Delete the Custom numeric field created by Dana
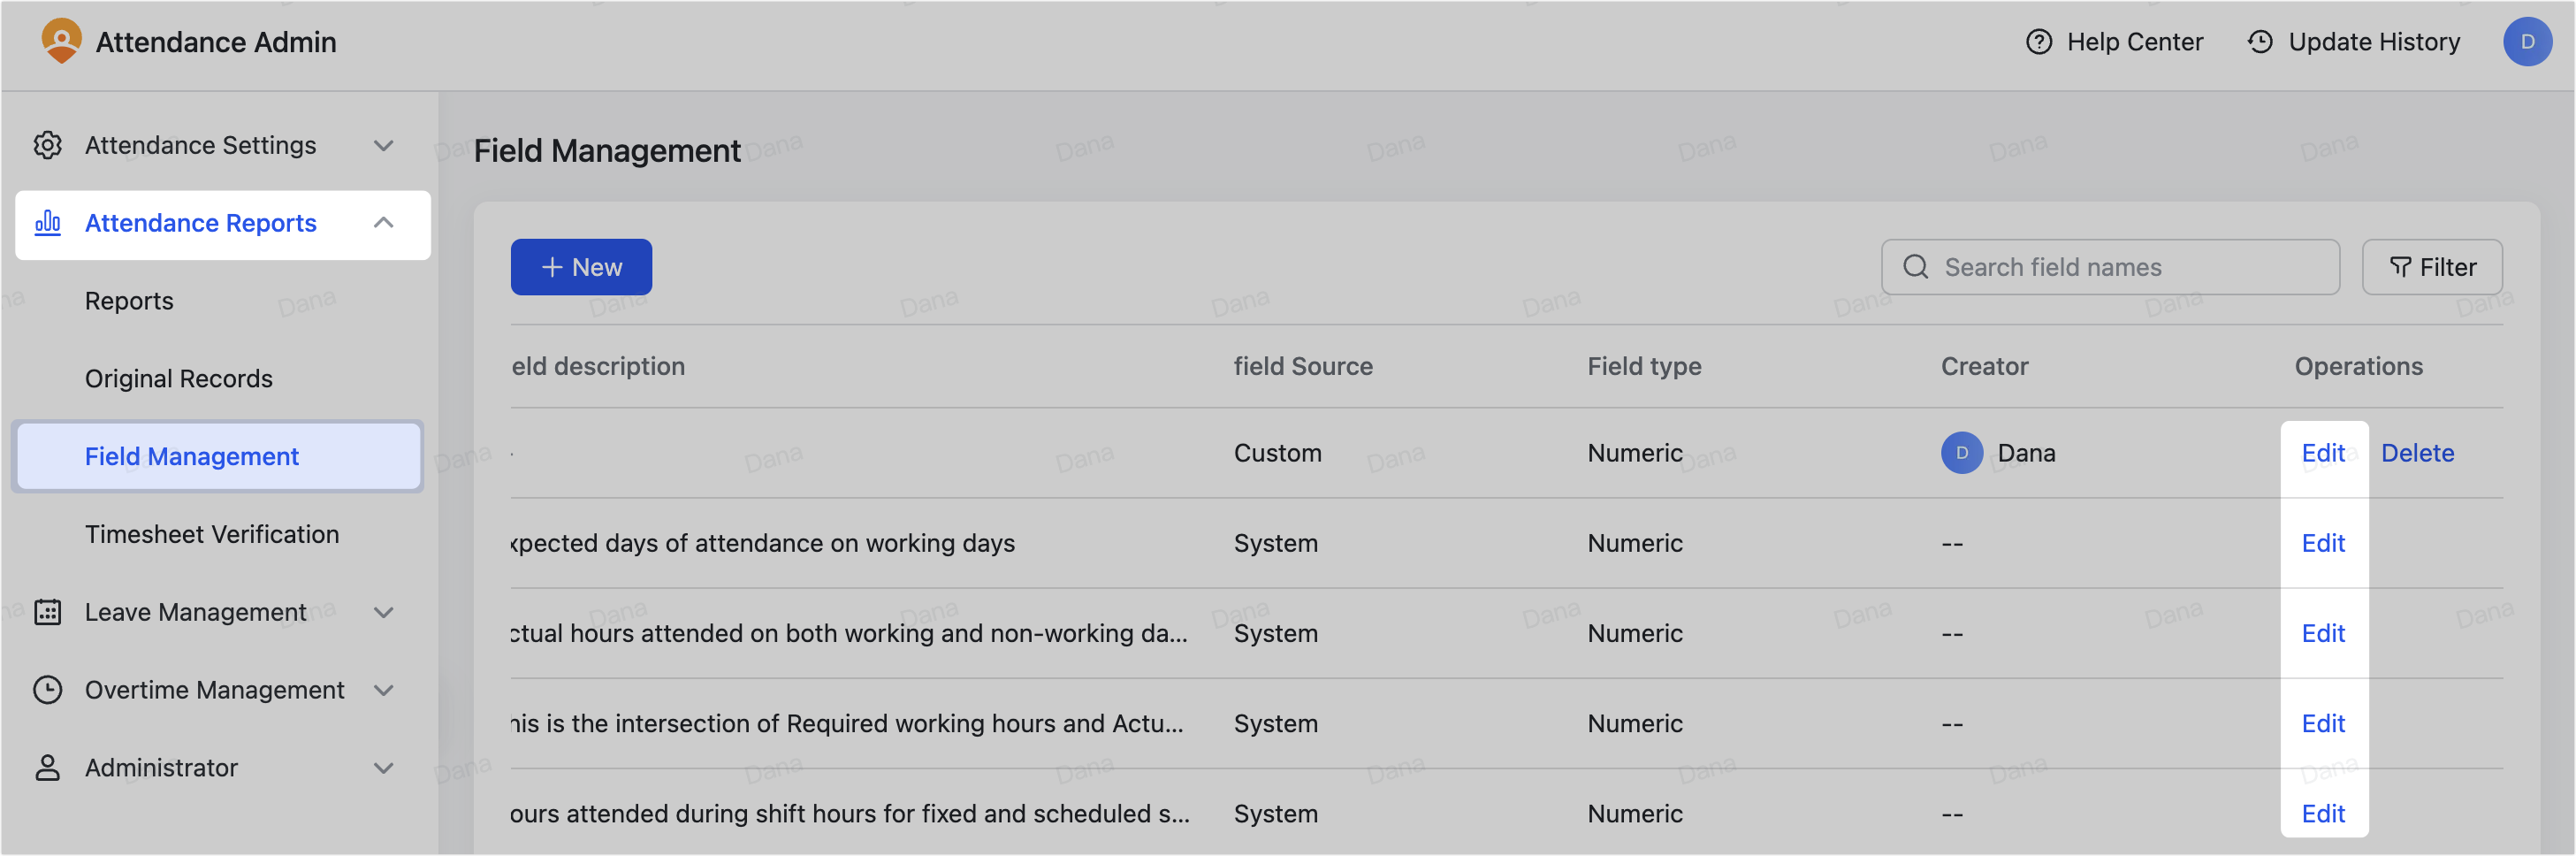This screenshot has width=2576, height=856. pos(2417,453)
